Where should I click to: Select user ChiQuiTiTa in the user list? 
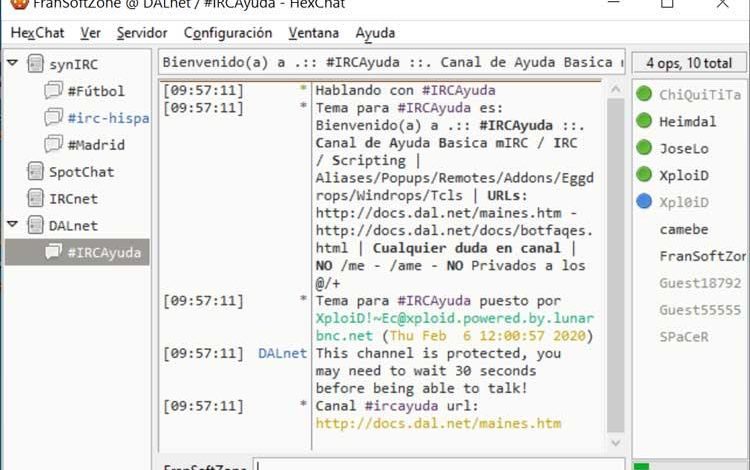pyautogui.click(x=700, y=95)
